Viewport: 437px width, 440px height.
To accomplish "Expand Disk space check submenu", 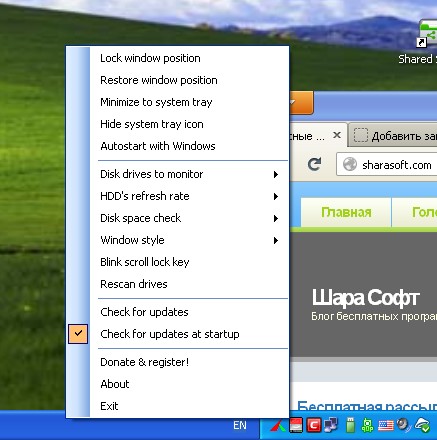I will coord(177,218).
